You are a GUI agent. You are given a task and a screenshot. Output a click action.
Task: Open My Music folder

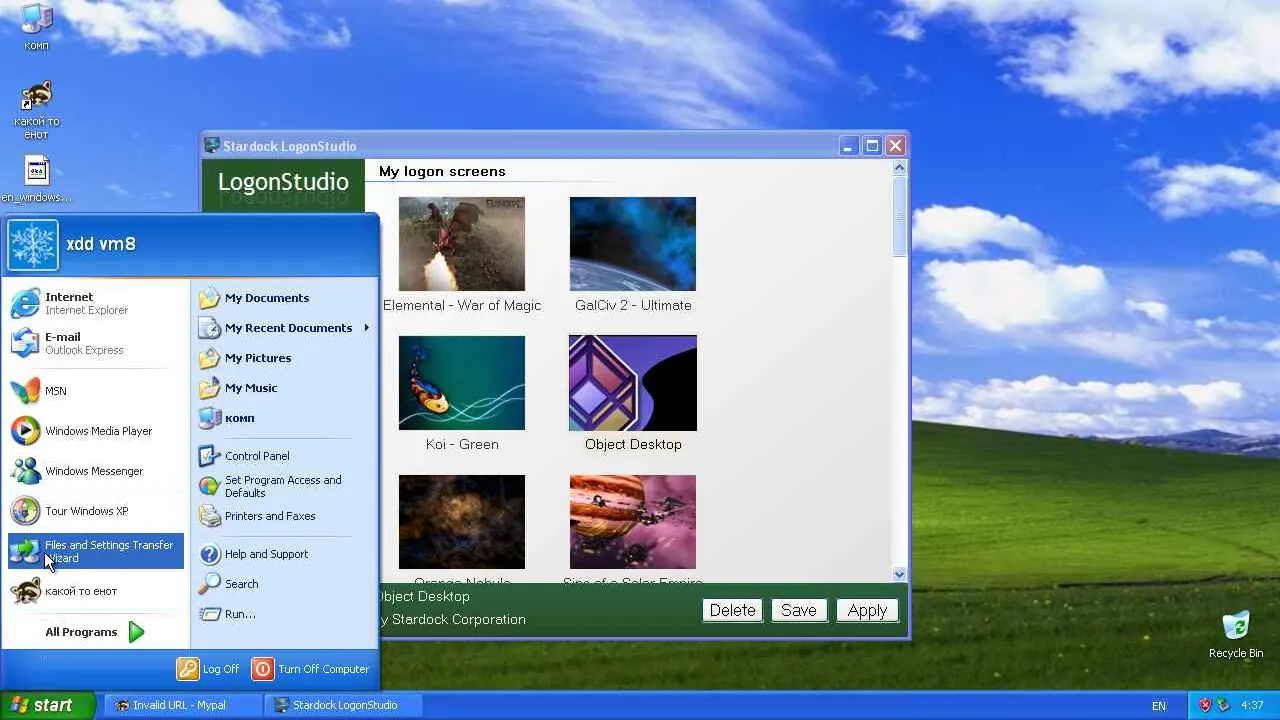pos(284,388)
